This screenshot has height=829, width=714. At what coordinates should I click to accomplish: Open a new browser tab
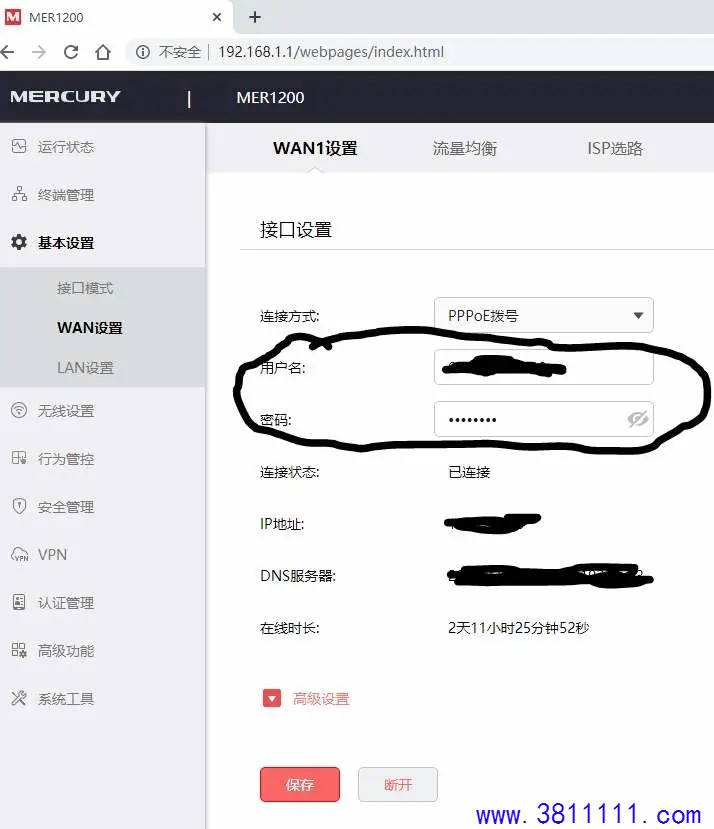coord(255,17)
